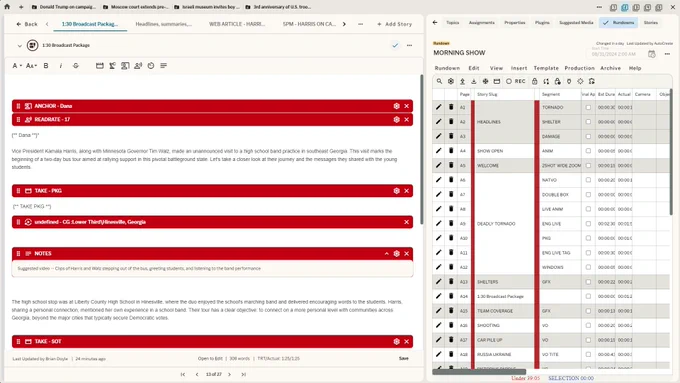This screenshot has height=383, width=680.
Task: Check the A1 TORNADO row checkbox
Action: pos(588,107)
